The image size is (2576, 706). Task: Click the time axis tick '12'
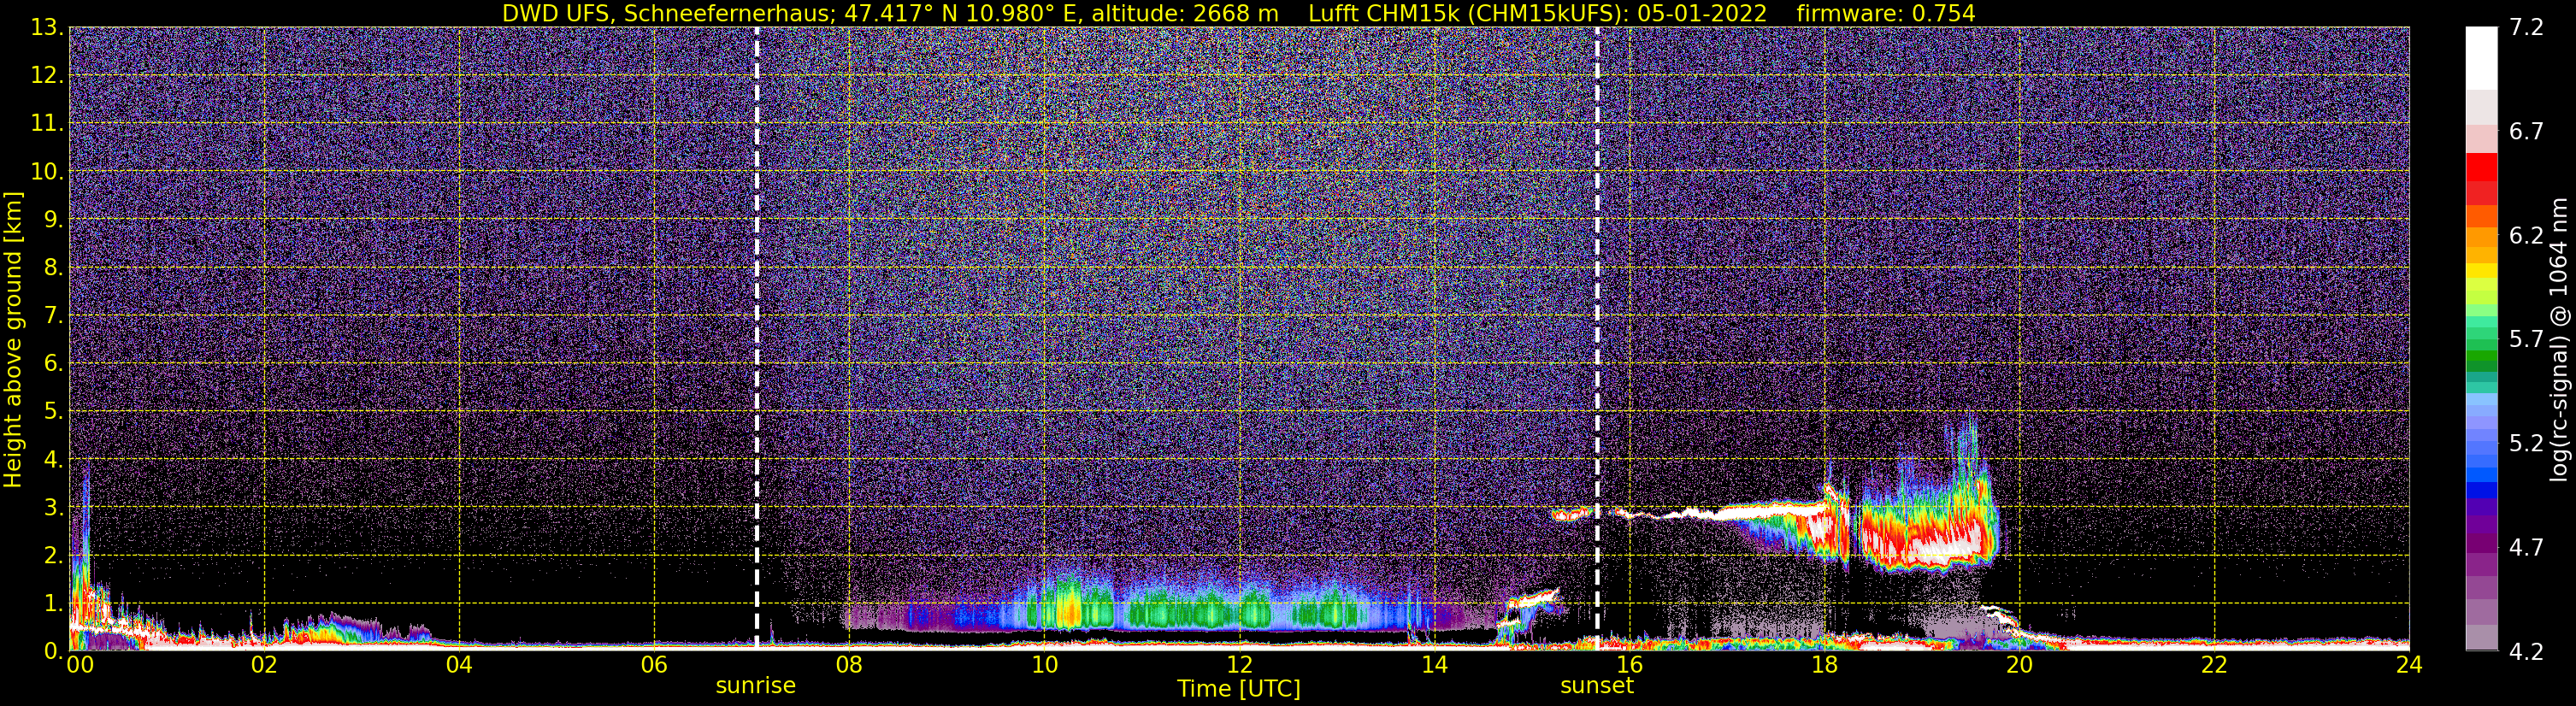pyautogui.click(x=1239, y=666)
